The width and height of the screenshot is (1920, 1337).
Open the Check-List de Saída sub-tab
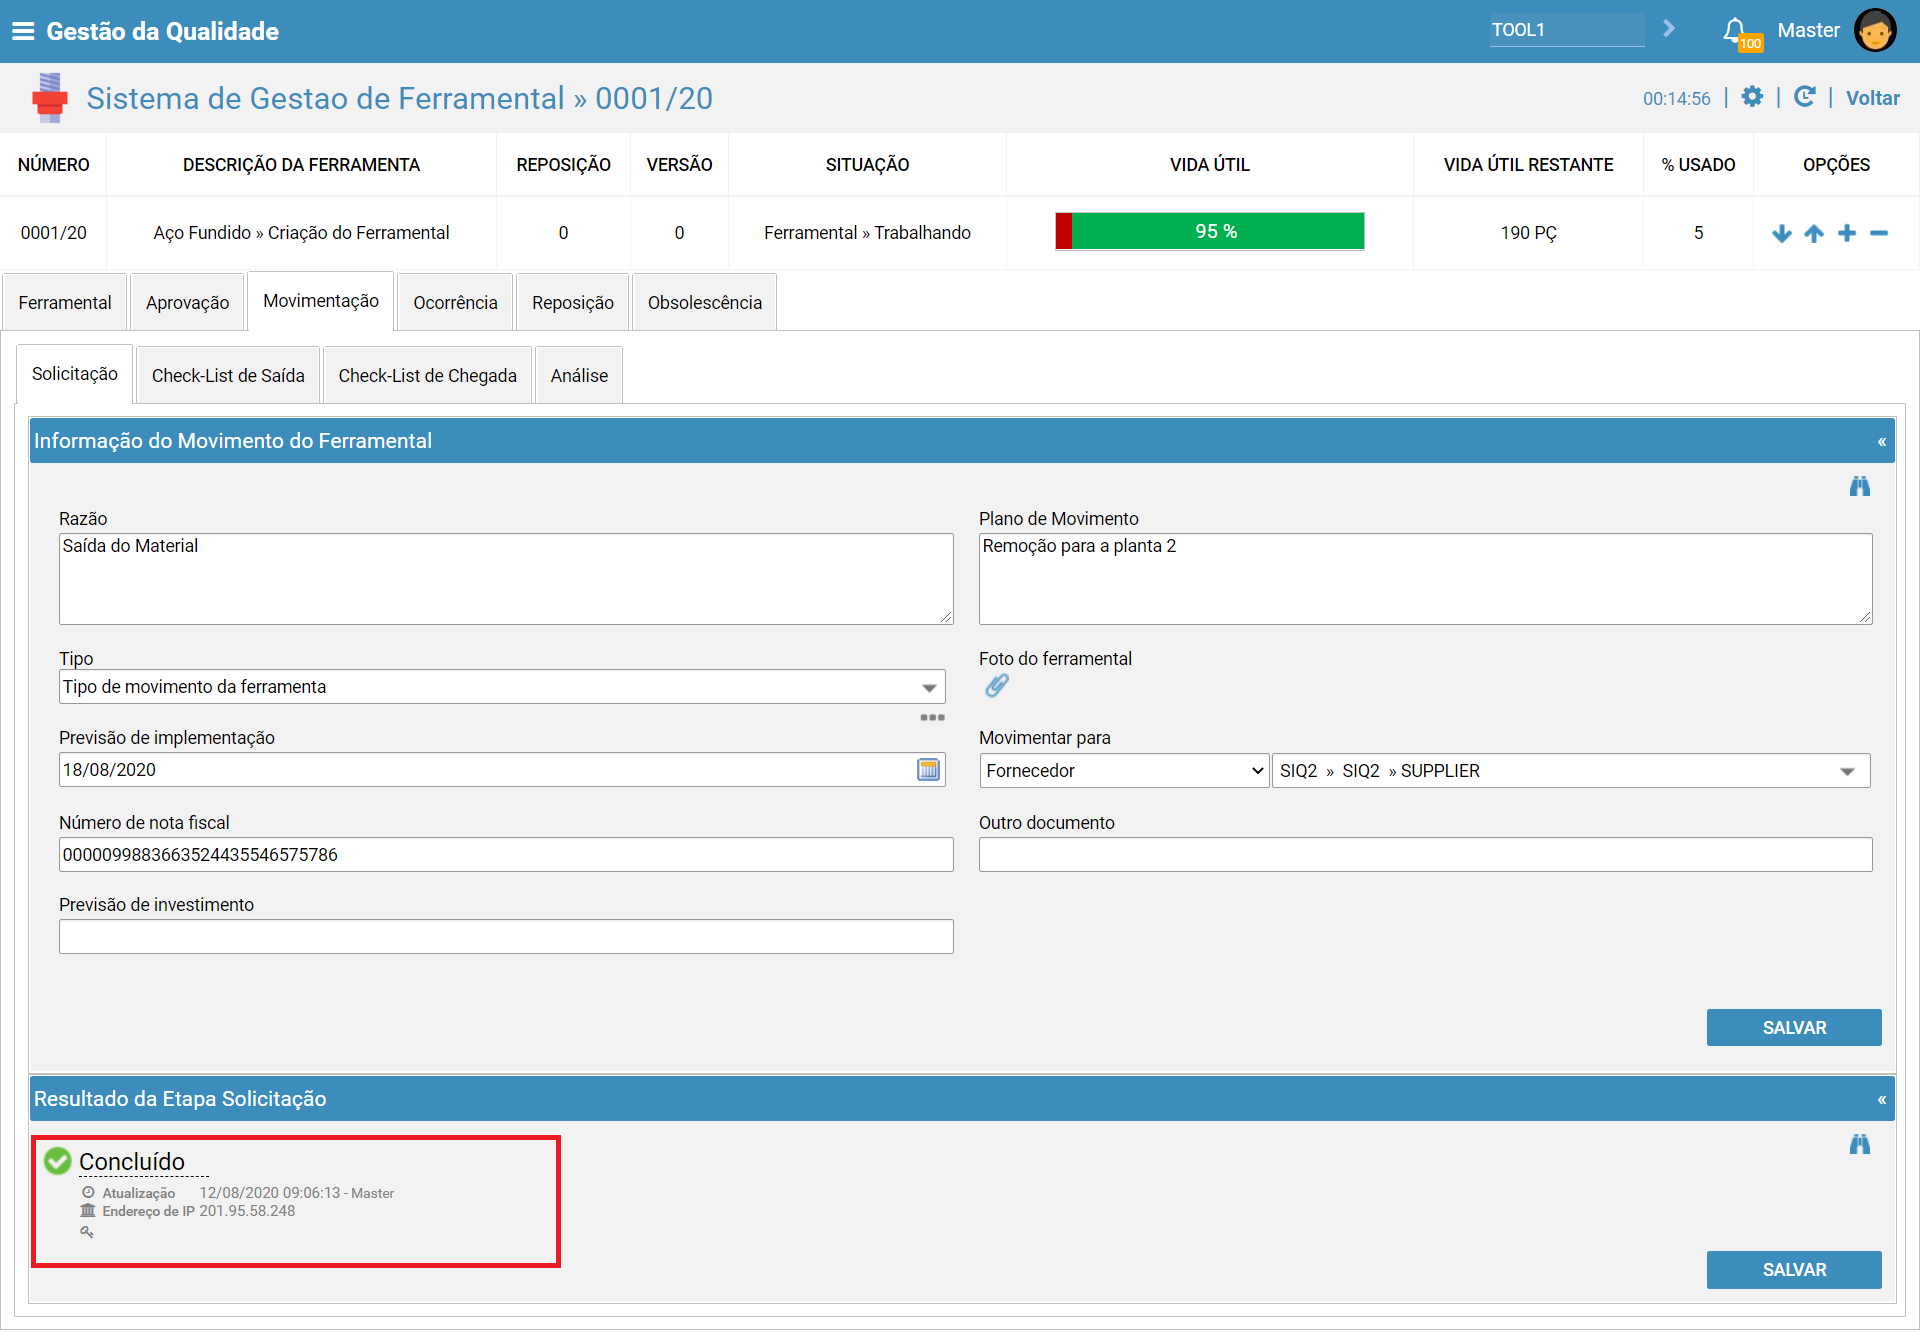tap(228, 375)
